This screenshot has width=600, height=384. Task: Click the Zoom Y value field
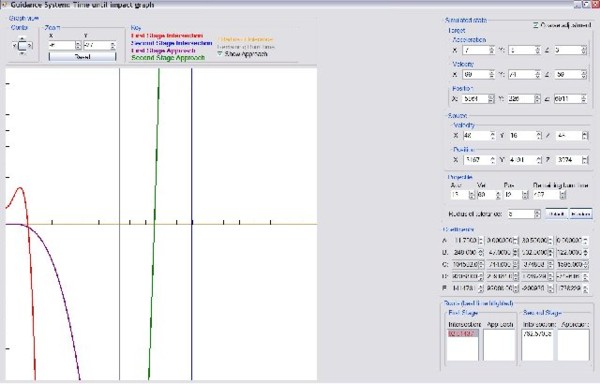[x=96, y=46]
